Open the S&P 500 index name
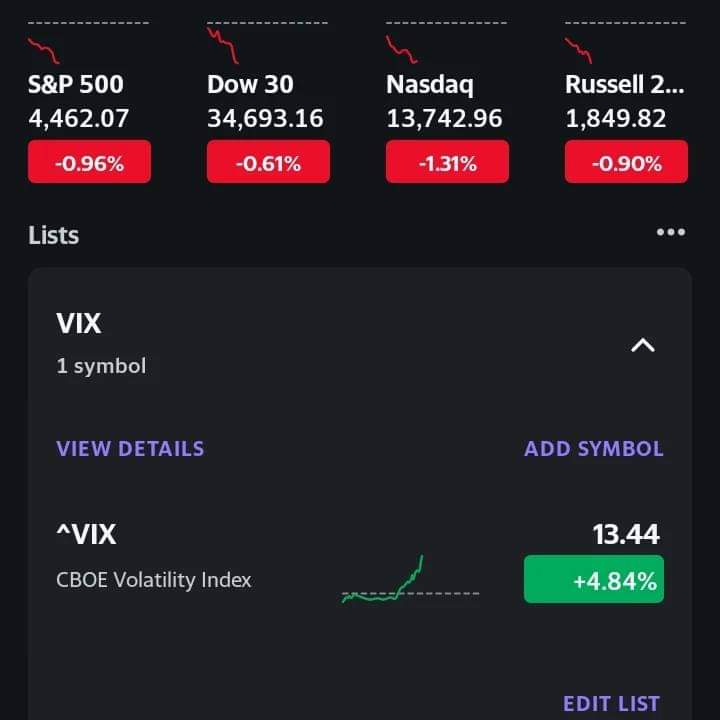This screenshot has width=720, height=720. [x=76, y=84]
